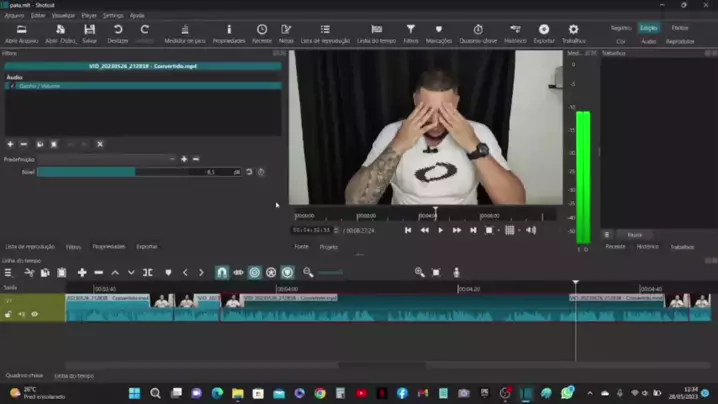The width and height of the screenshot is (718, 404).
Task: Open the Medidor de pico panel icon
Action: click(184, 34)
